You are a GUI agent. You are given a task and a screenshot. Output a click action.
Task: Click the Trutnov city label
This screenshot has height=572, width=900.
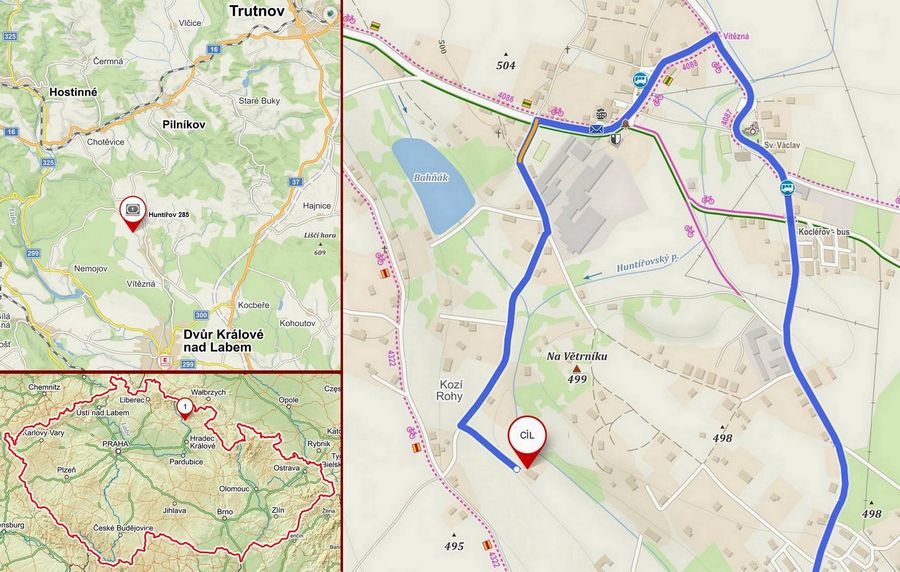[257, 10]
